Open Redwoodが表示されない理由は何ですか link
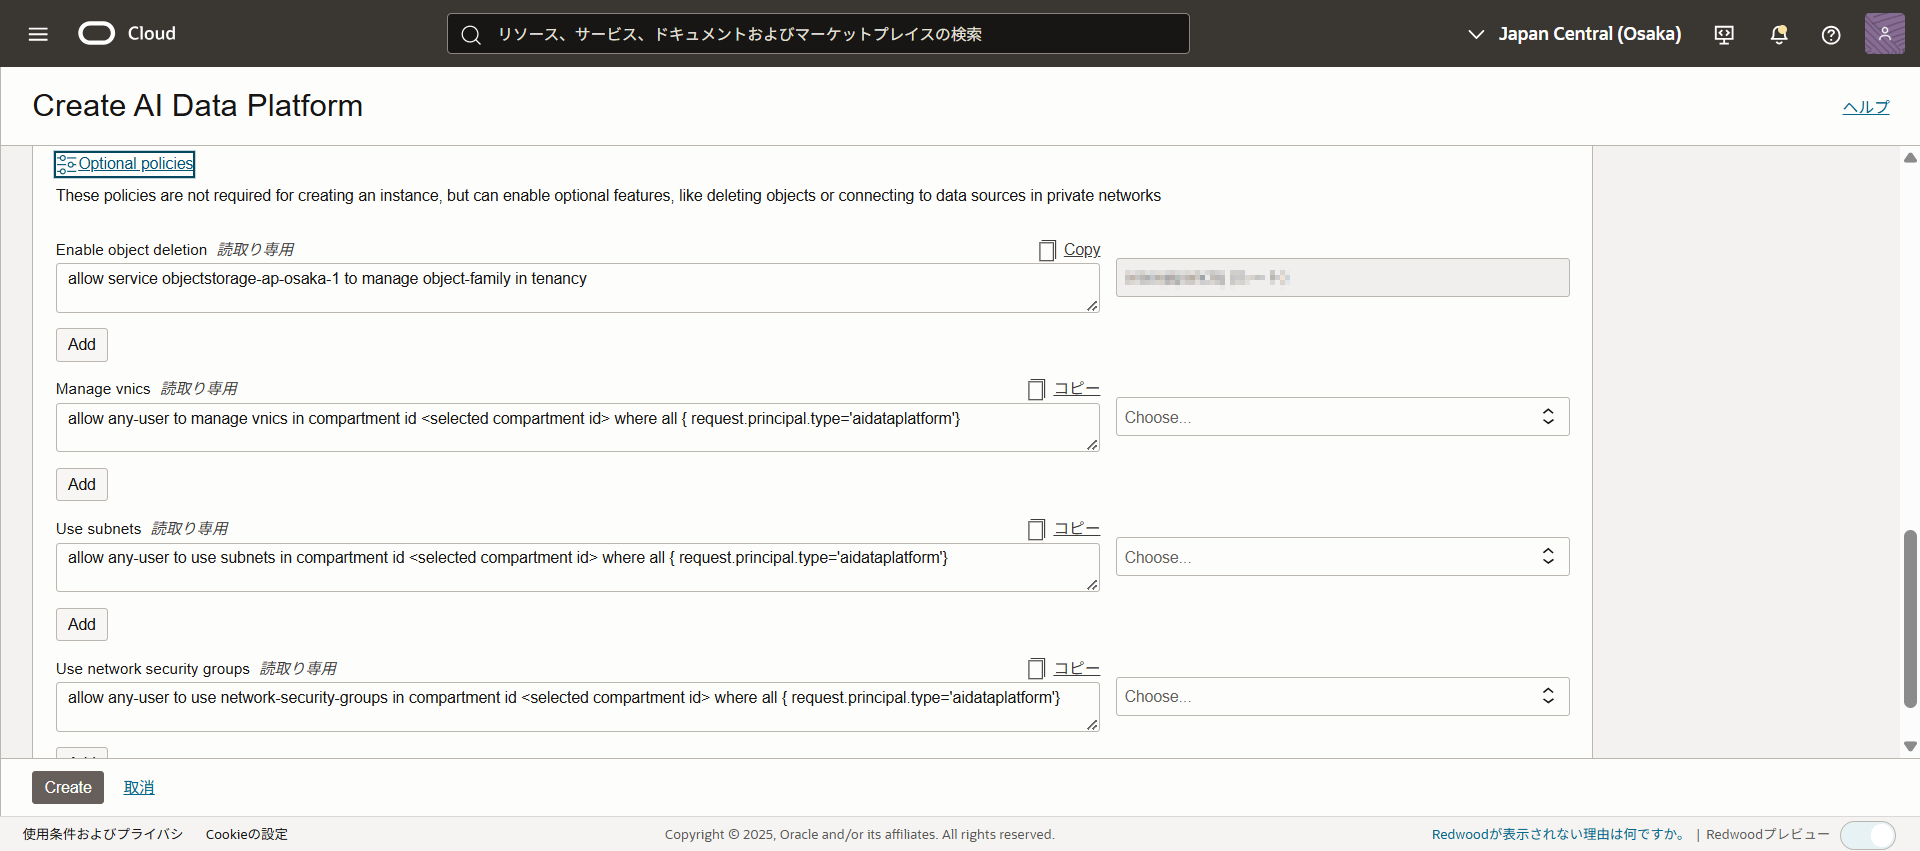This screenshot has height=851, width=1920. (x=1560, y=834)
